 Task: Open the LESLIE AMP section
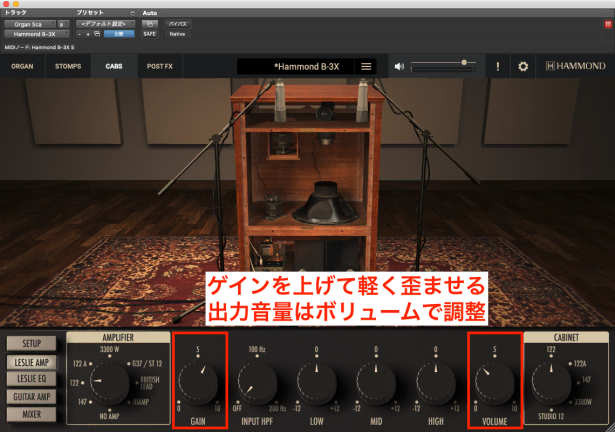pos(32,363)
